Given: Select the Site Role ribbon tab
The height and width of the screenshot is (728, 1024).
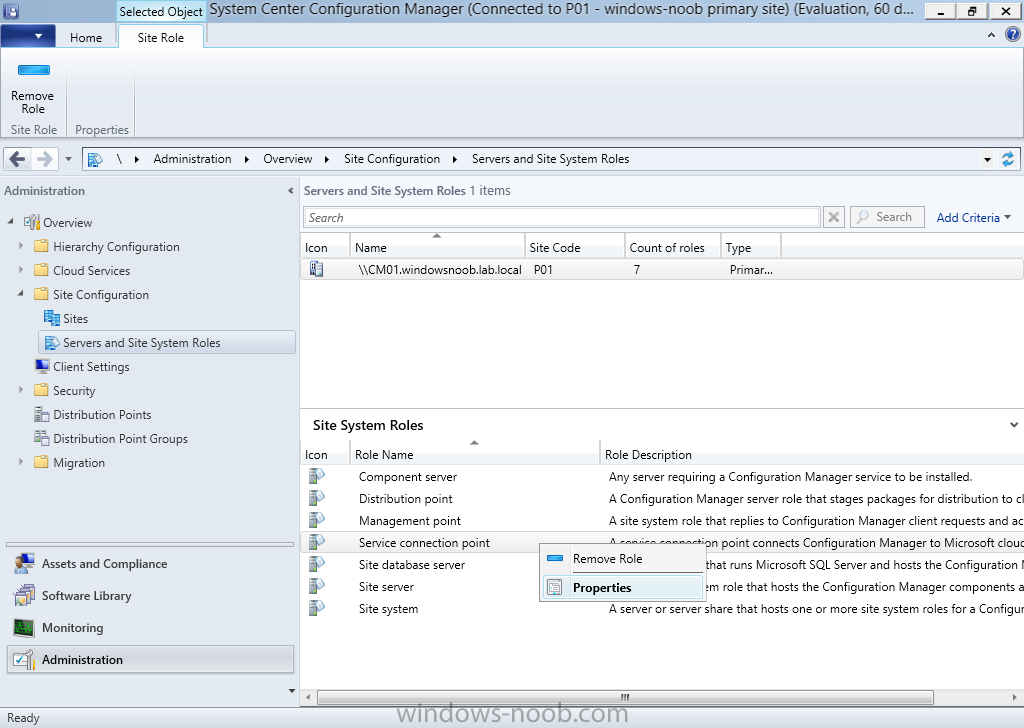Looking at the screenshot, I should click(161, 38).
